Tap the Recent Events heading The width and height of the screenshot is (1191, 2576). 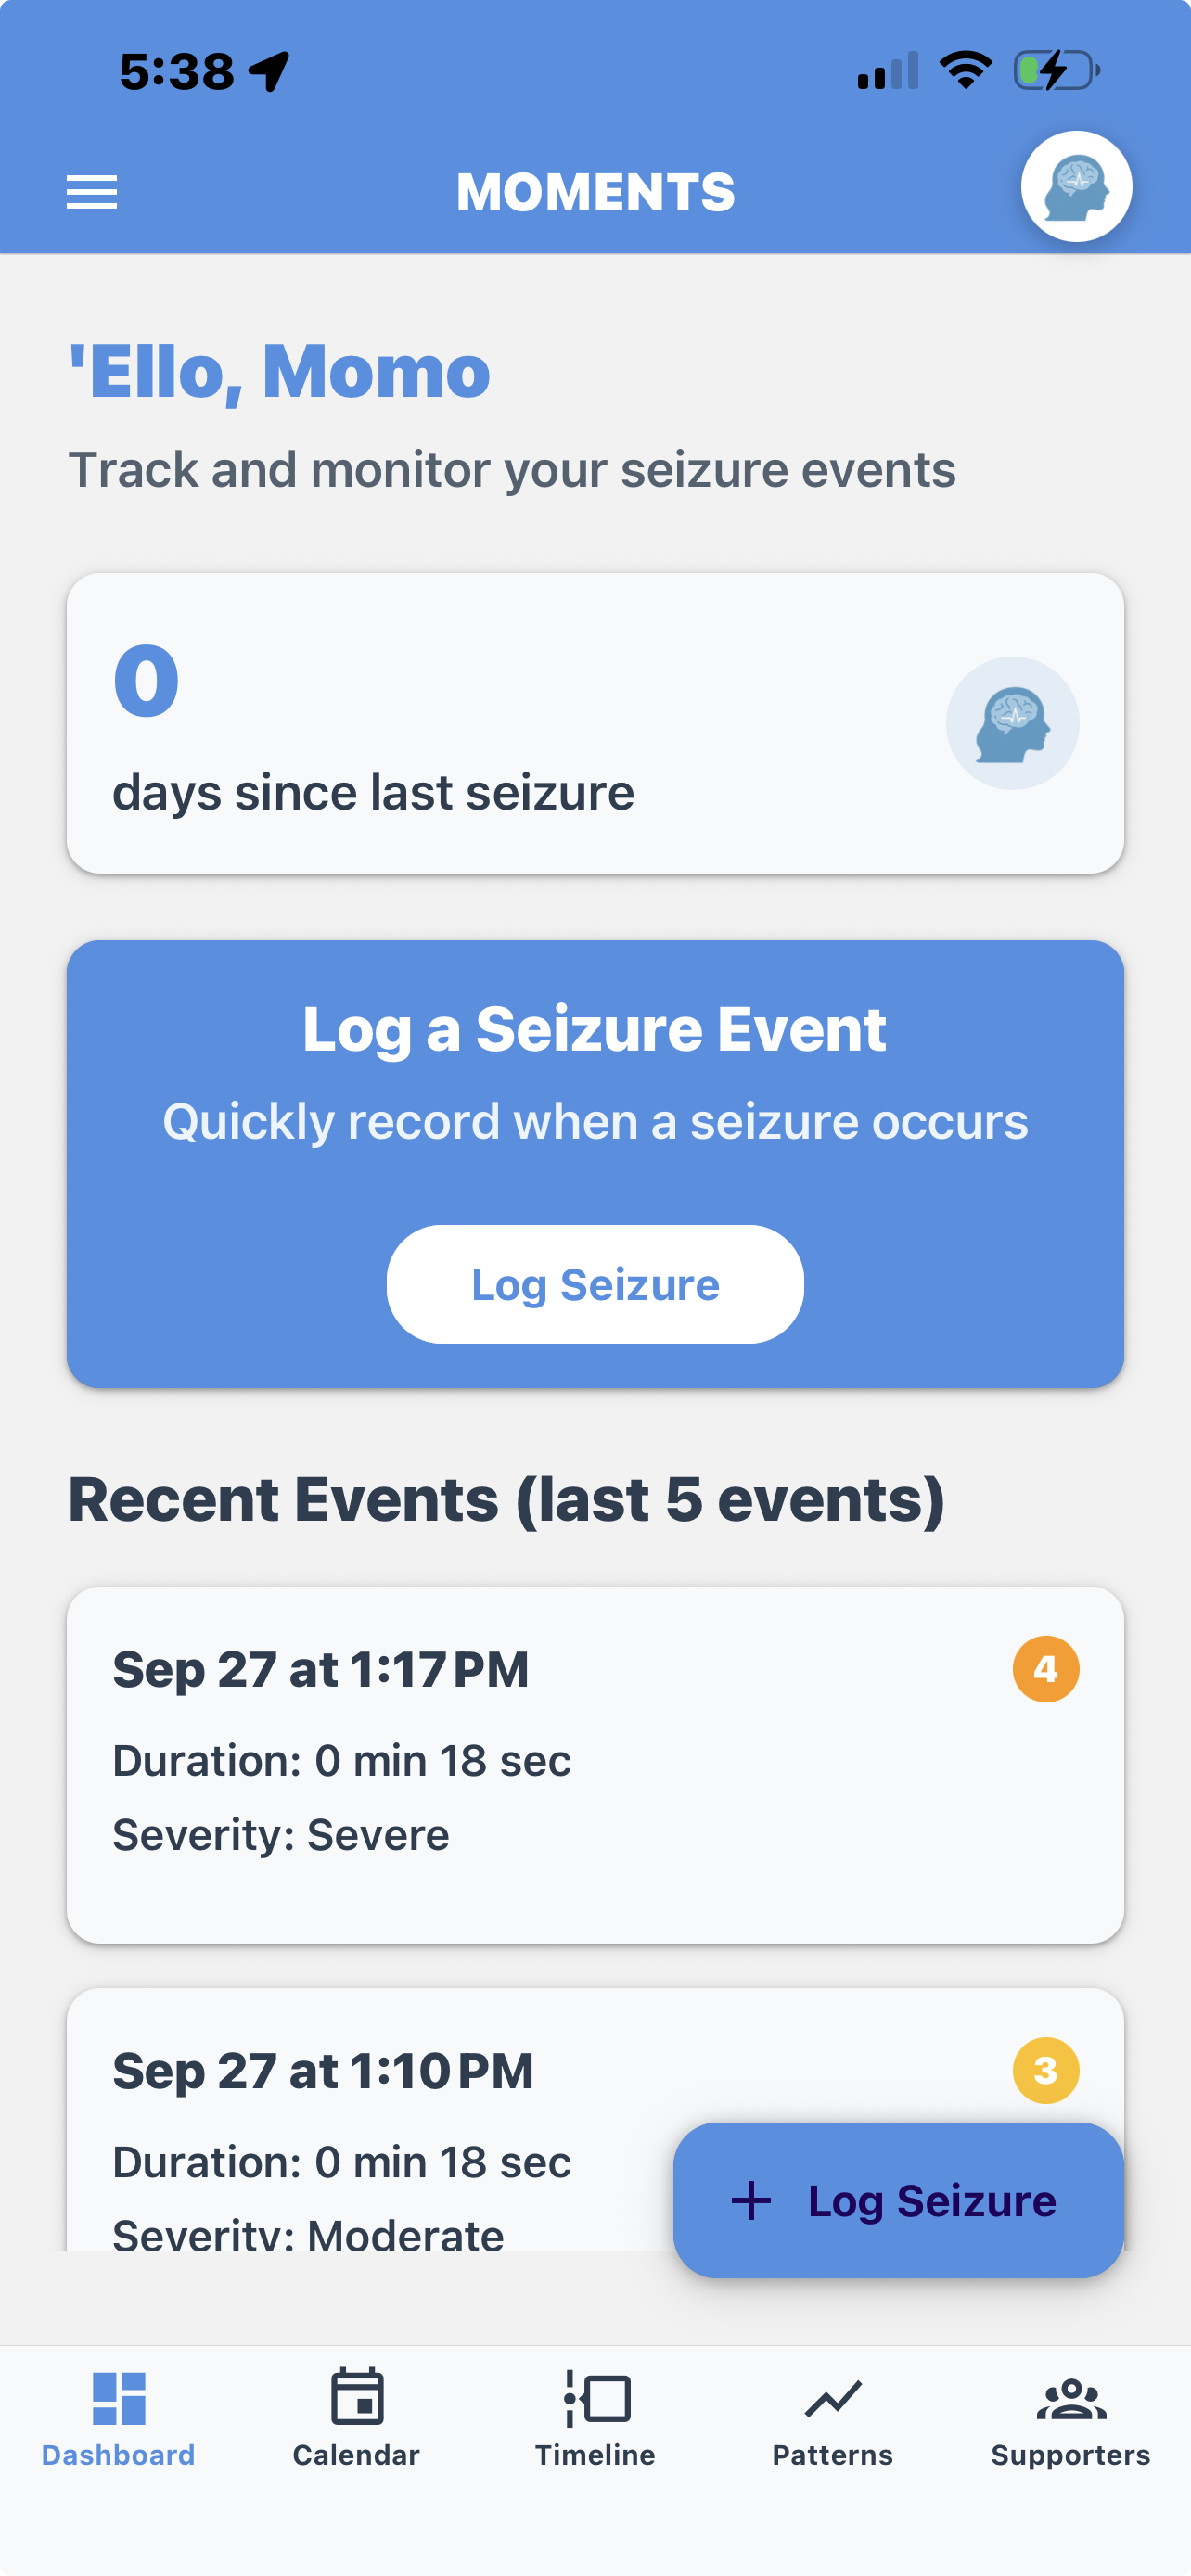click(x=506, y=1499)
